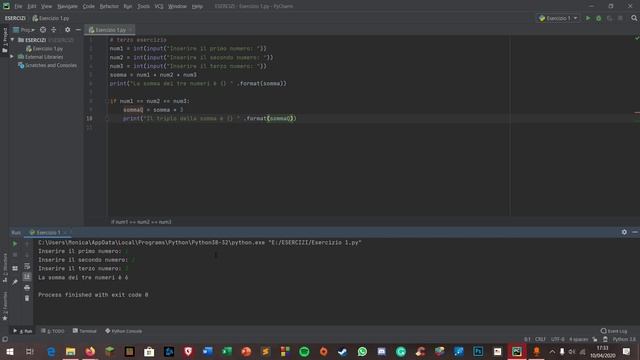Click the layout restore icon in Run panel

point(15,268)
